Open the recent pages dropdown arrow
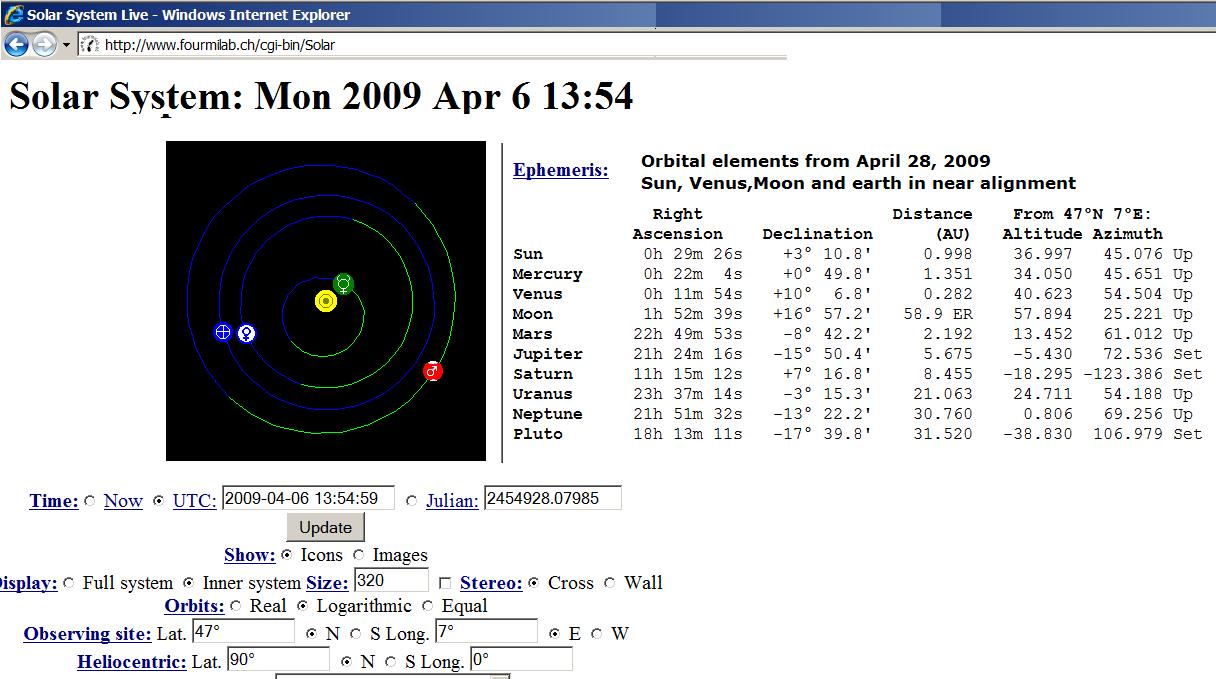The height and width of the screenshot is (679, 1216). [66, 45]
